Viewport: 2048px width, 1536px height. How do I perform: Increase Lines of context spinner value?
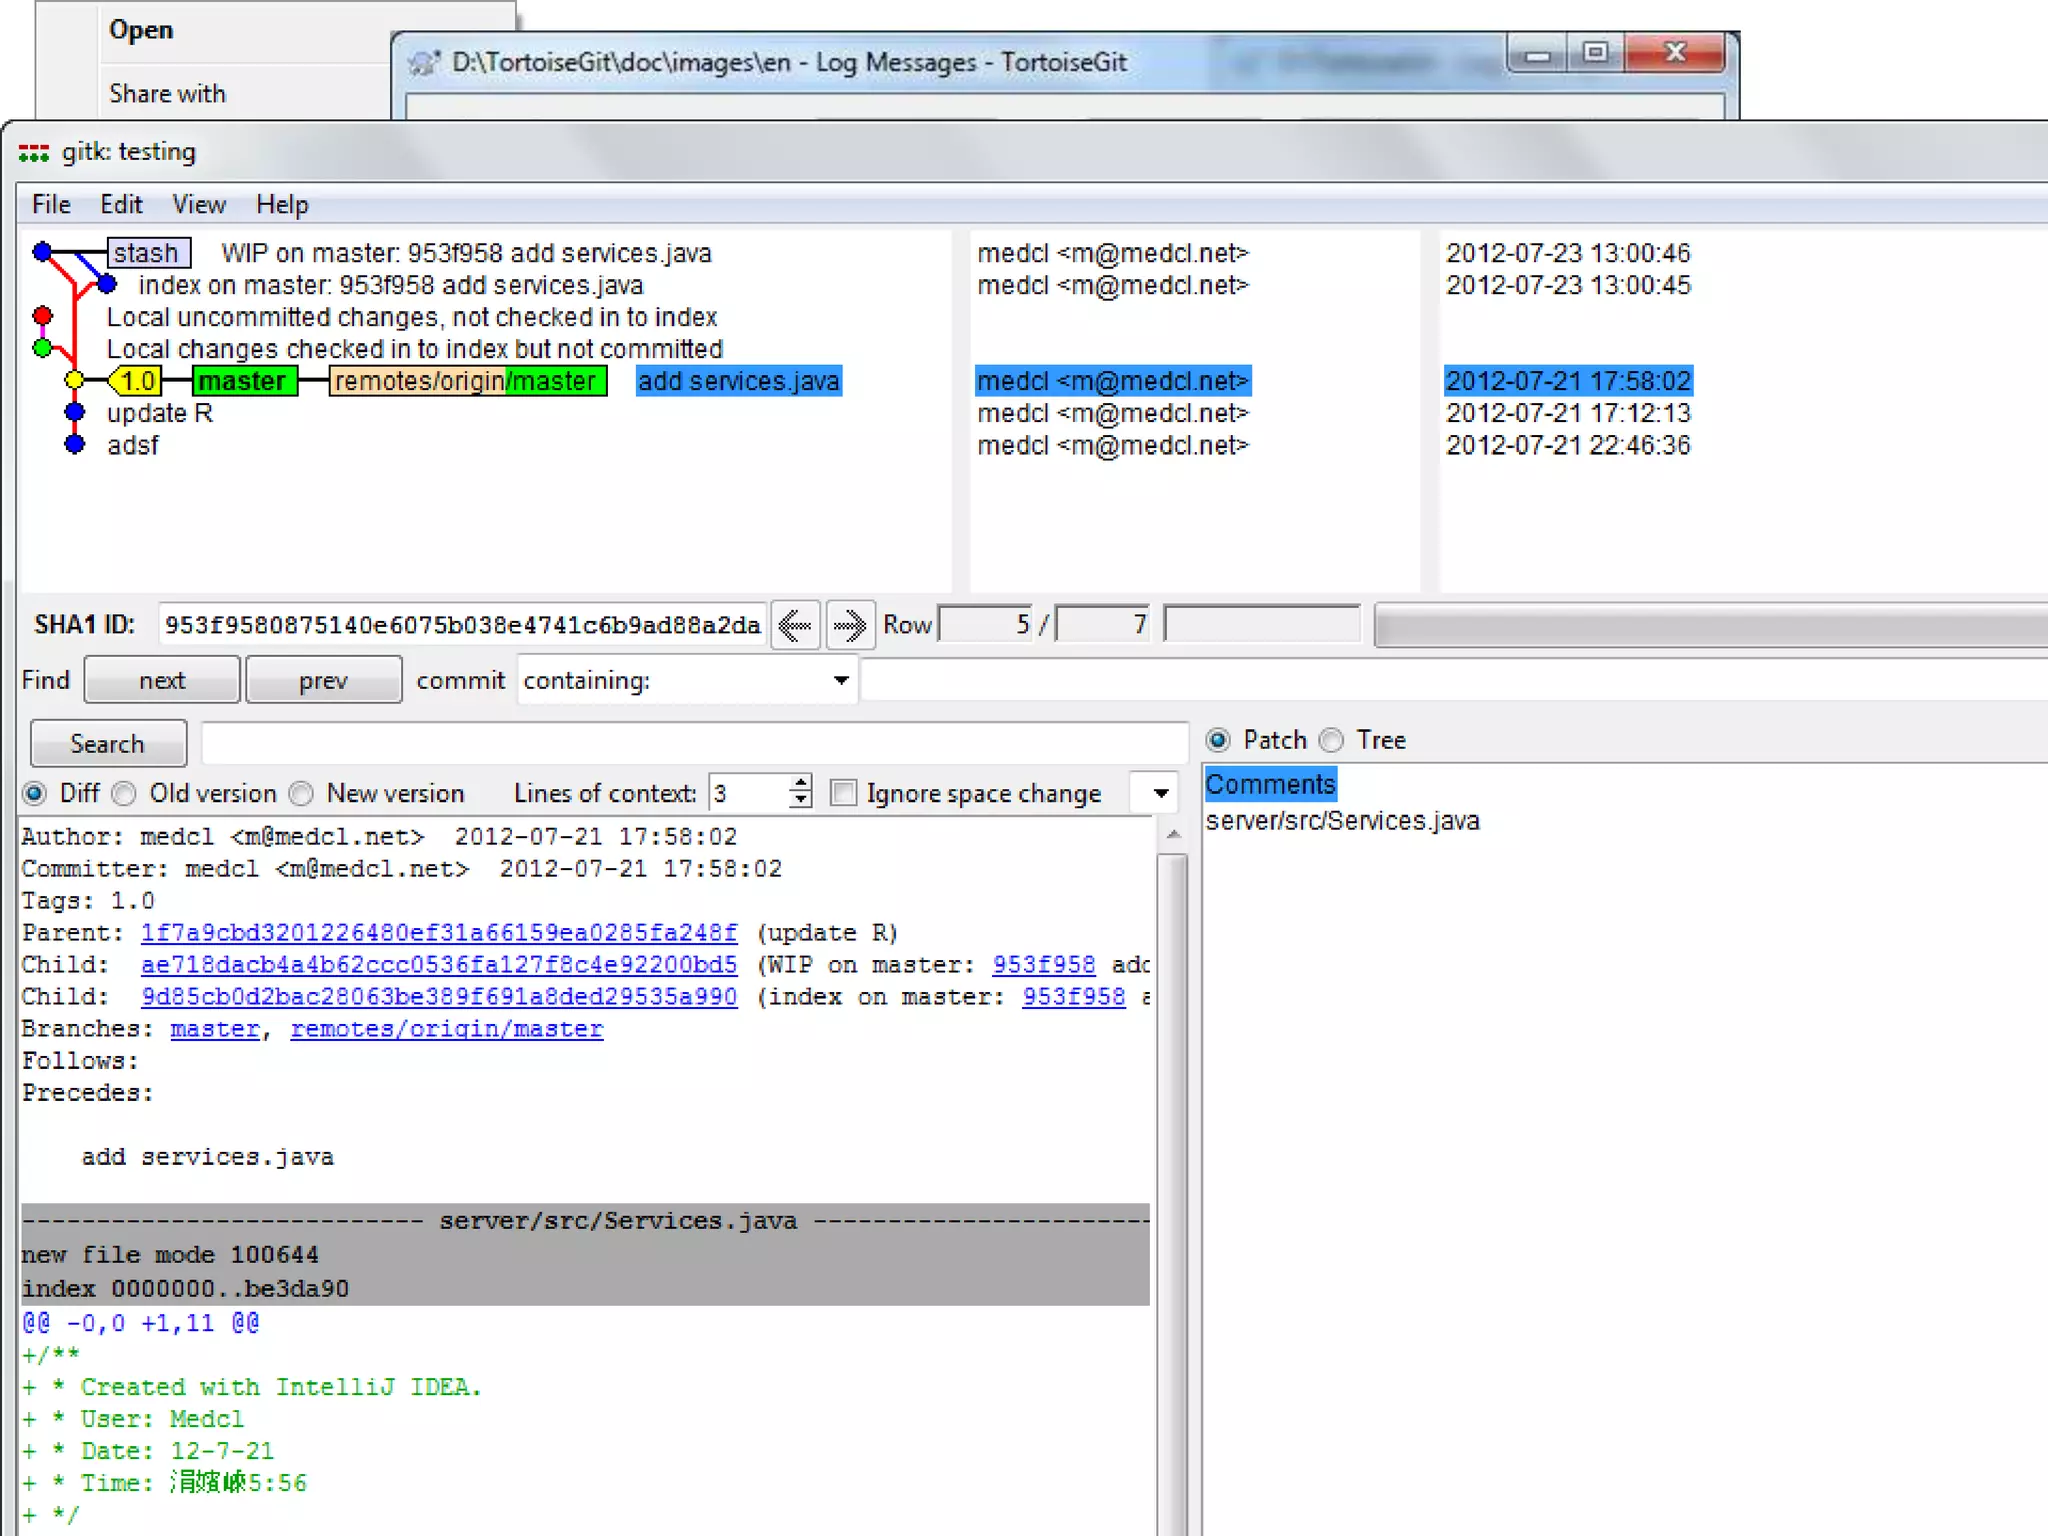pos(800,784)
